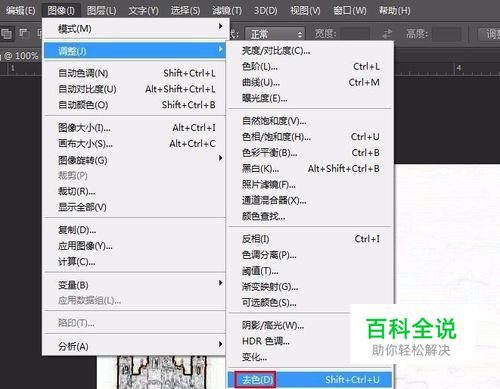This screenshot has height=389, width=500.
Task: Choose 自动对比度(U)
Action: point(134,89)
